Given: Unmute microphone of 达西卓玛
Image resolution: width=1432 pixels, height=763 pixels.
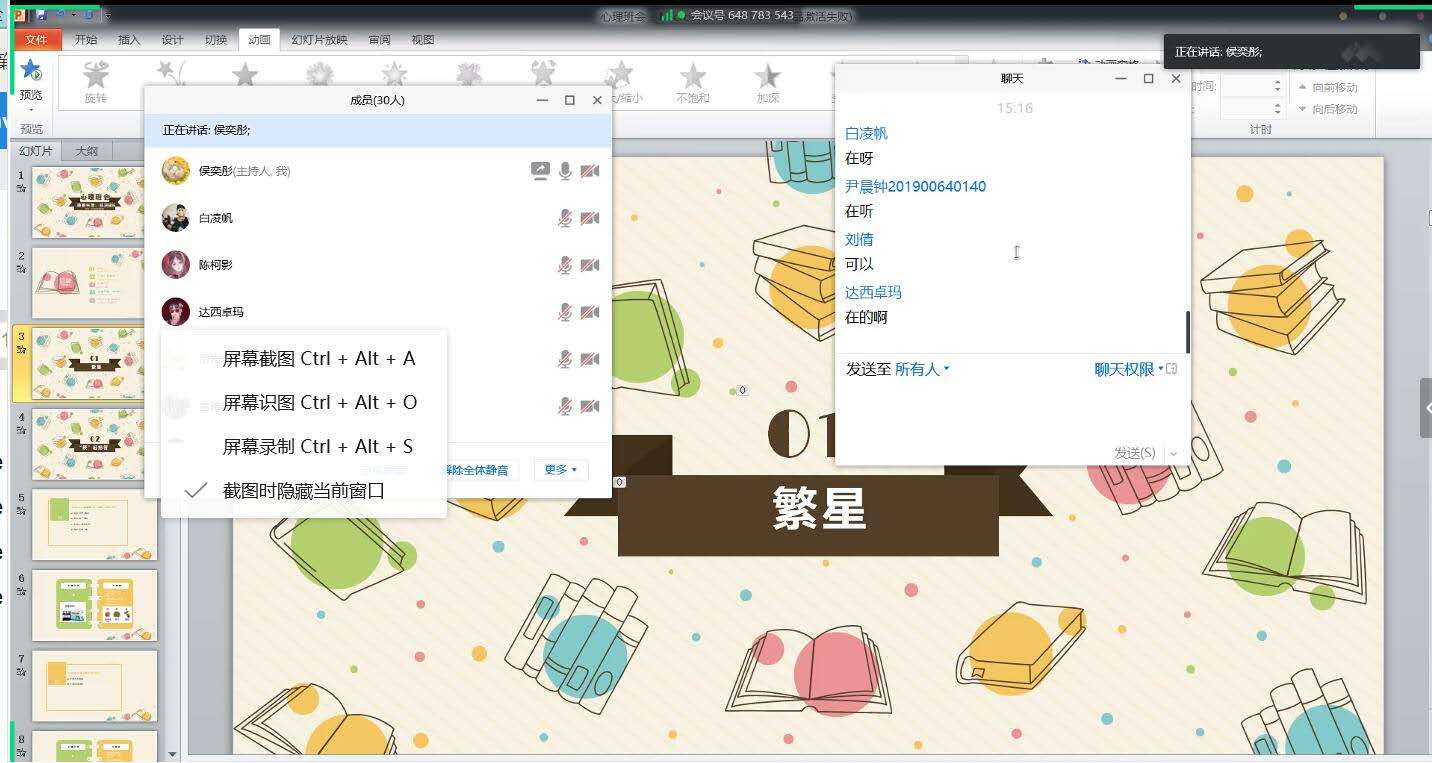Looking at the screenshot, I should (565, 312).
